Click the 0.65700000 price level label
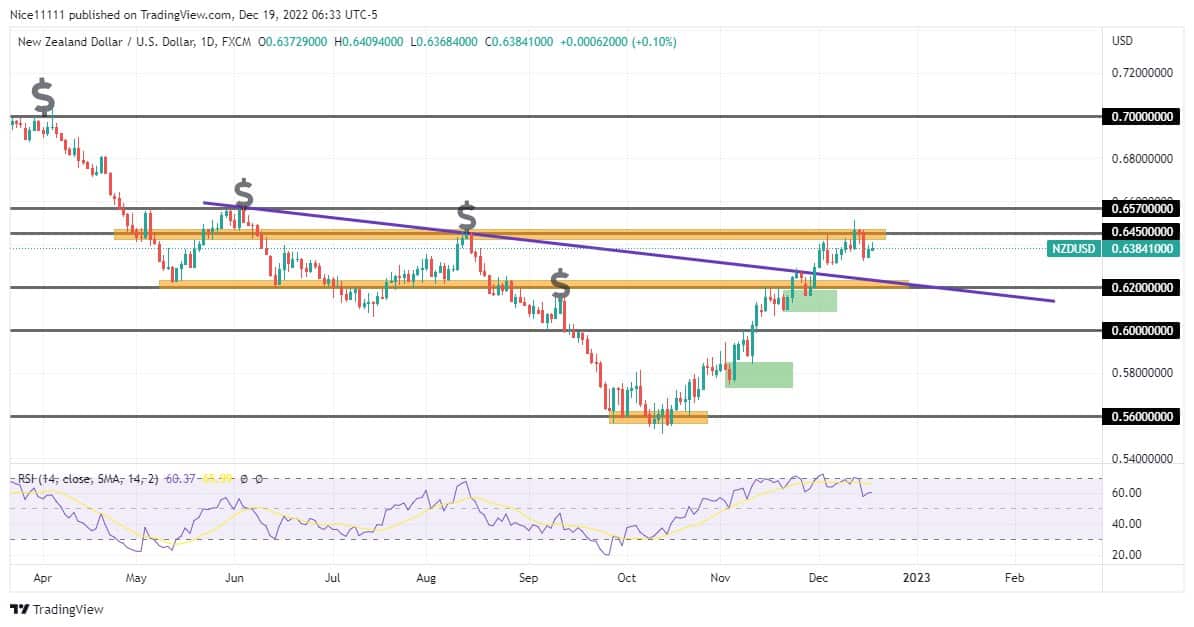1194x627 pixels. 1141,208
